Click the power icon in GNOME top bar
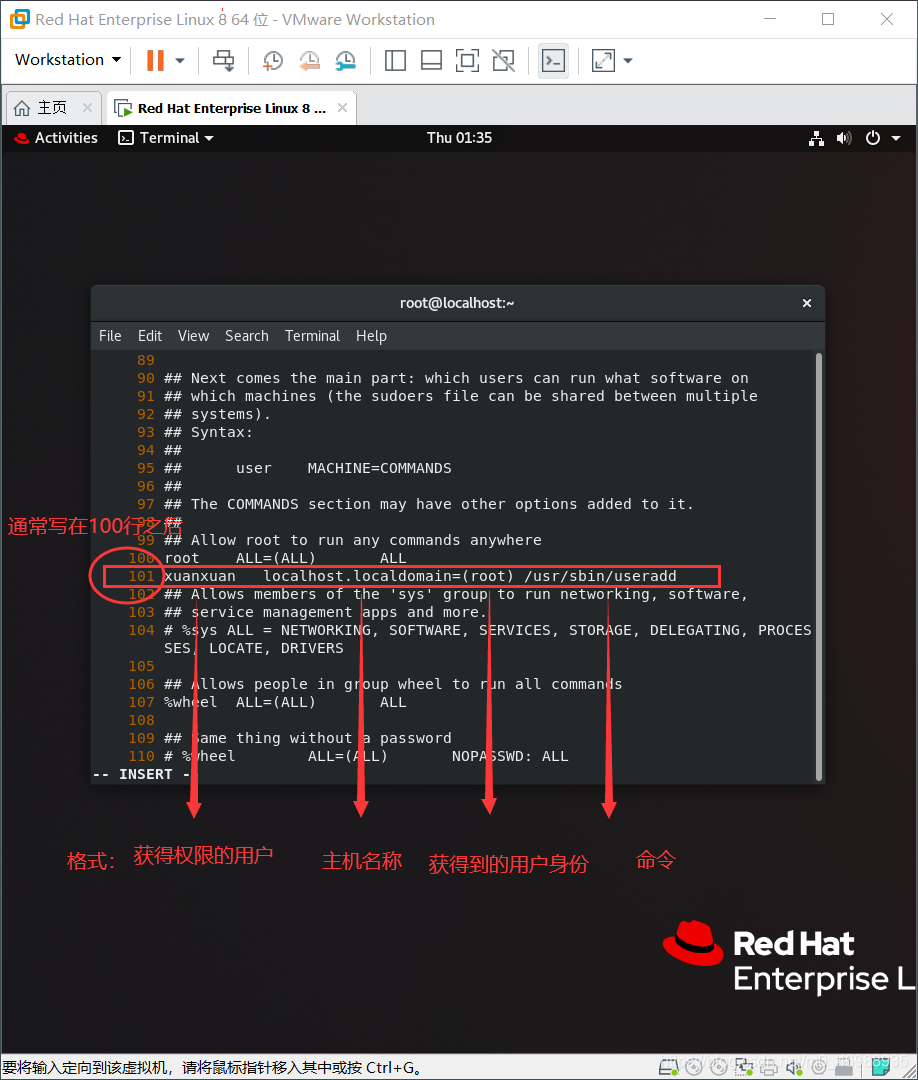 click(x=873, y=138)
